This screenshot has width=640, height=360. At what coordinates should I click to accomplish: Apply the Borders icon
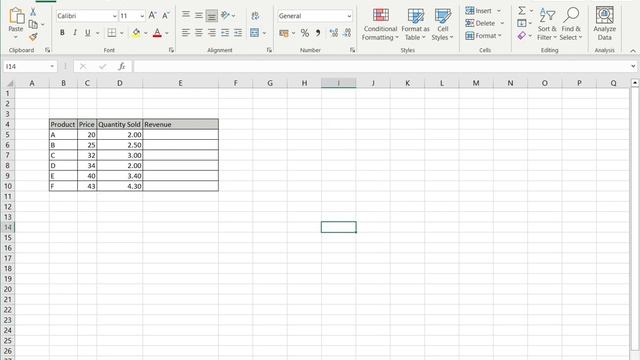pyautogui.click(x=111, y=33)
